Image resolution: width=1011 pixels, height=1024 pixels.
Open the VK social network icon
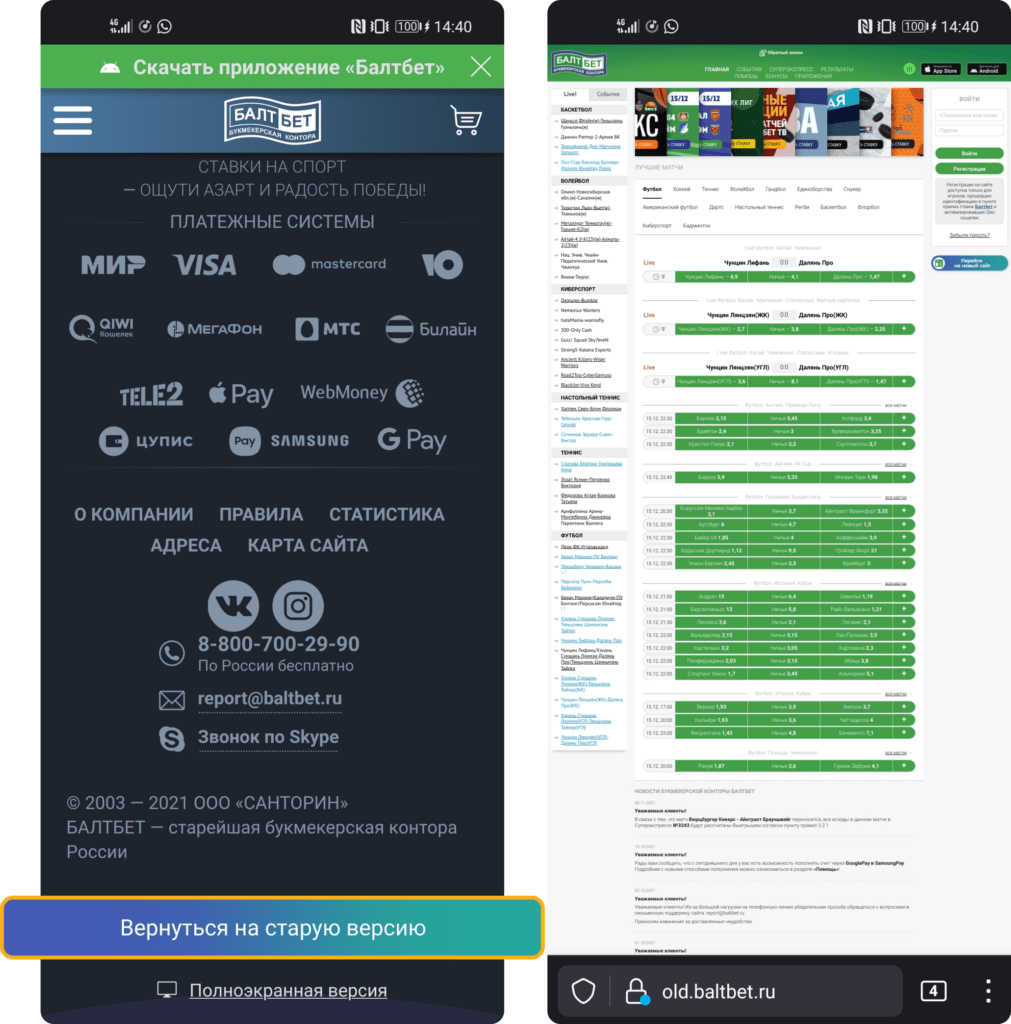[x=233, y=605]
